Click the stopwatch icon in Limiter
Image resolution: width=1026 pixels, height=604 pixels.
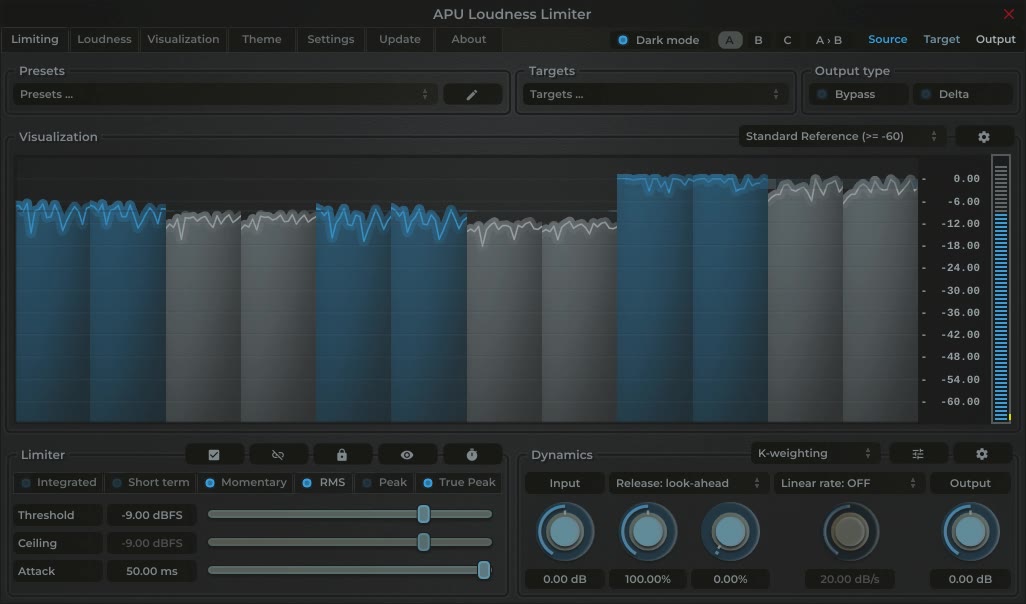pos(472,455)
